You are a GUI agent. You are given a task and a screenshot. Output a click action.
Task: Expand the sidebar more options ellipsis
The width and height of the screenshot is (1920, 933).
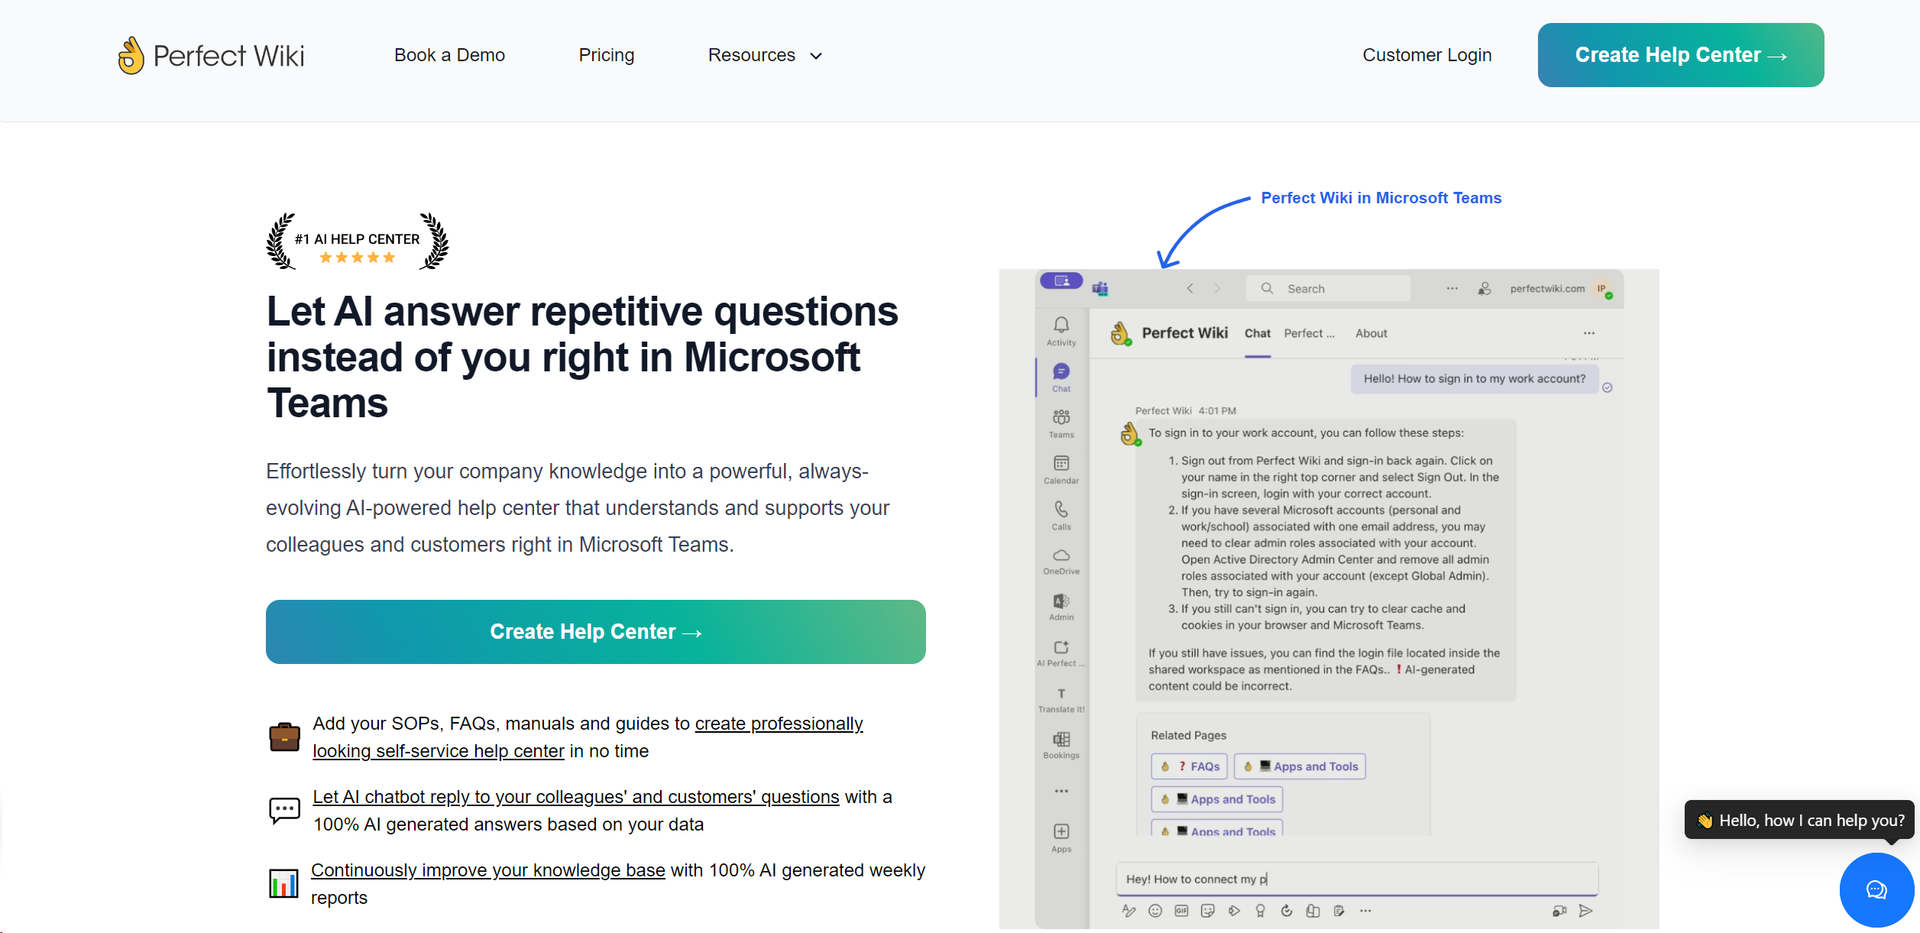click(1061, 791)
